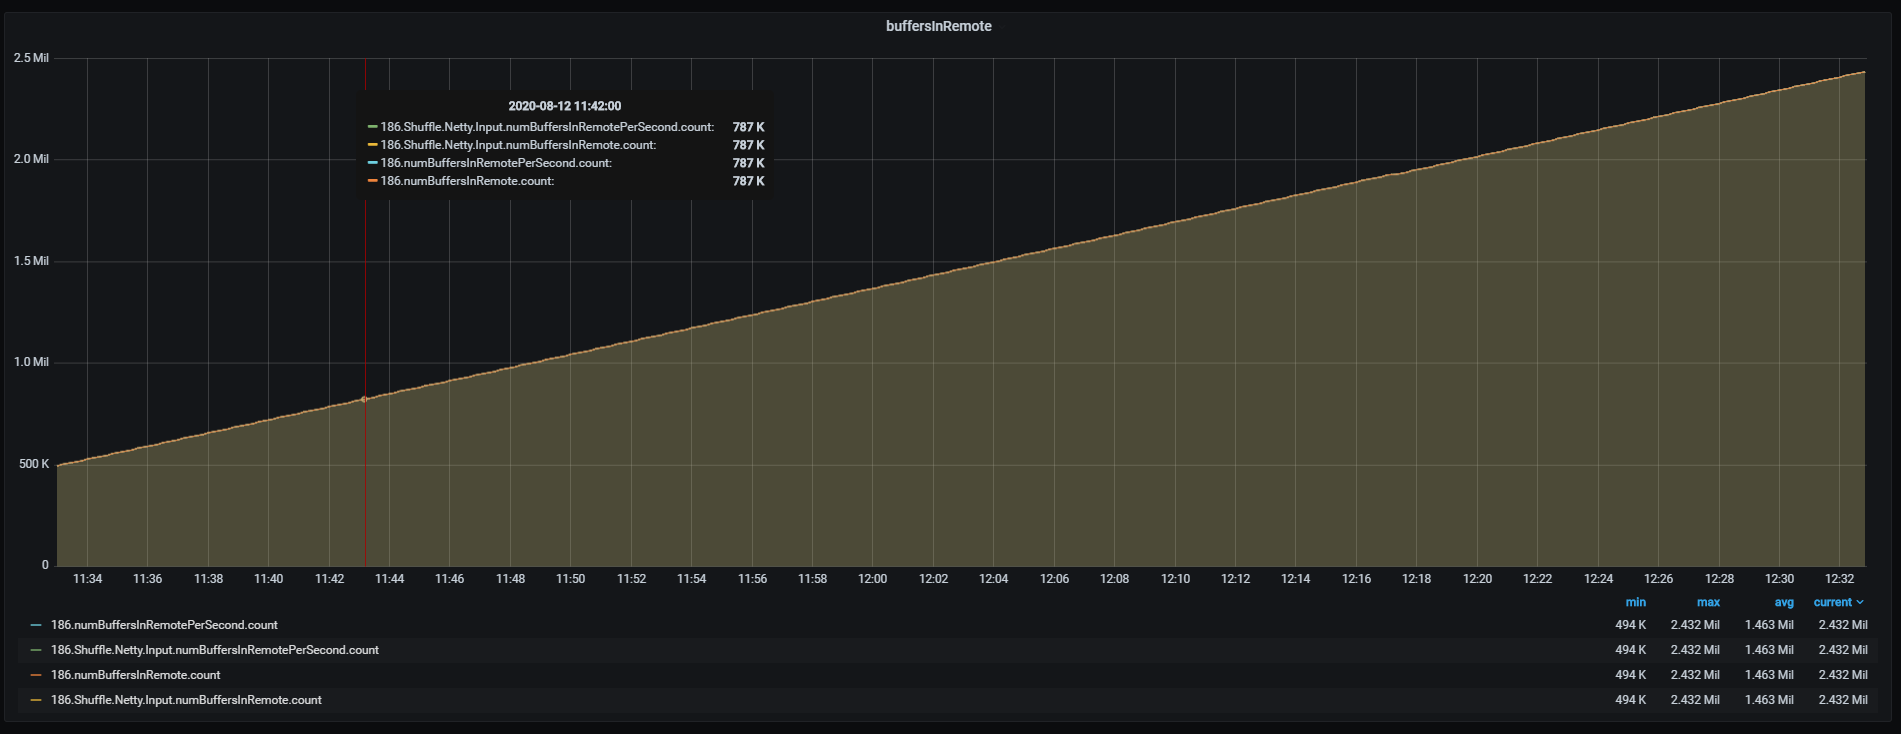Click the sort chevron beside current
The height and width of the screenshot is (734, 1901).
(x=1860, y=602)
